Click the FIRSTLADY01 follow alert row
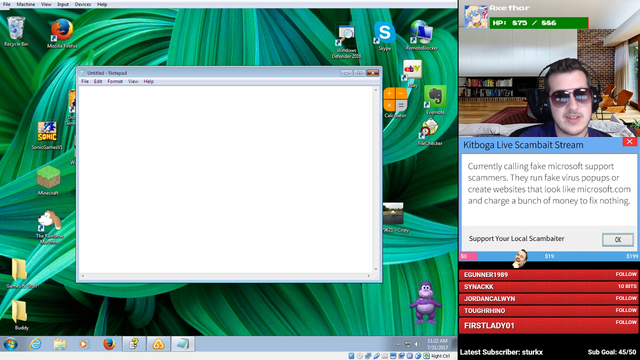Image resolution: width=640 pixels, height=360 pixels. pyautogui.click(x=549, y=325)
